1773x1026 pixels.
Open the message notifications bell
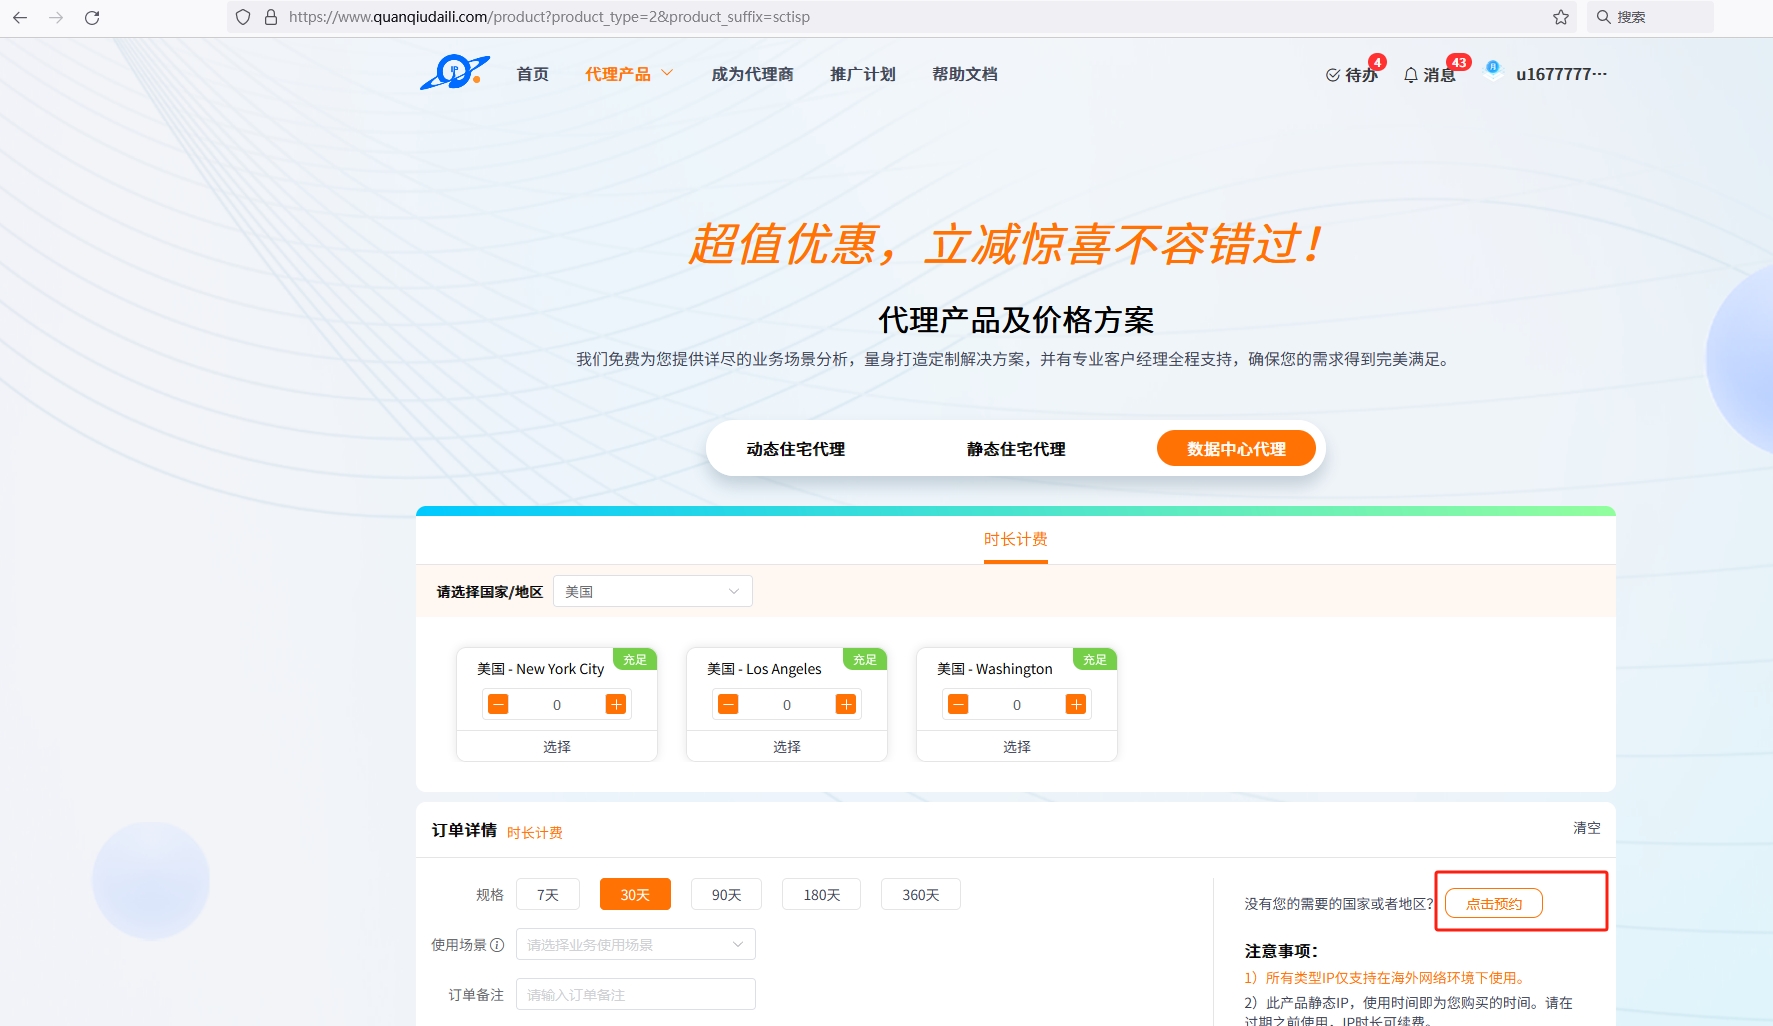click(1411, 75)
